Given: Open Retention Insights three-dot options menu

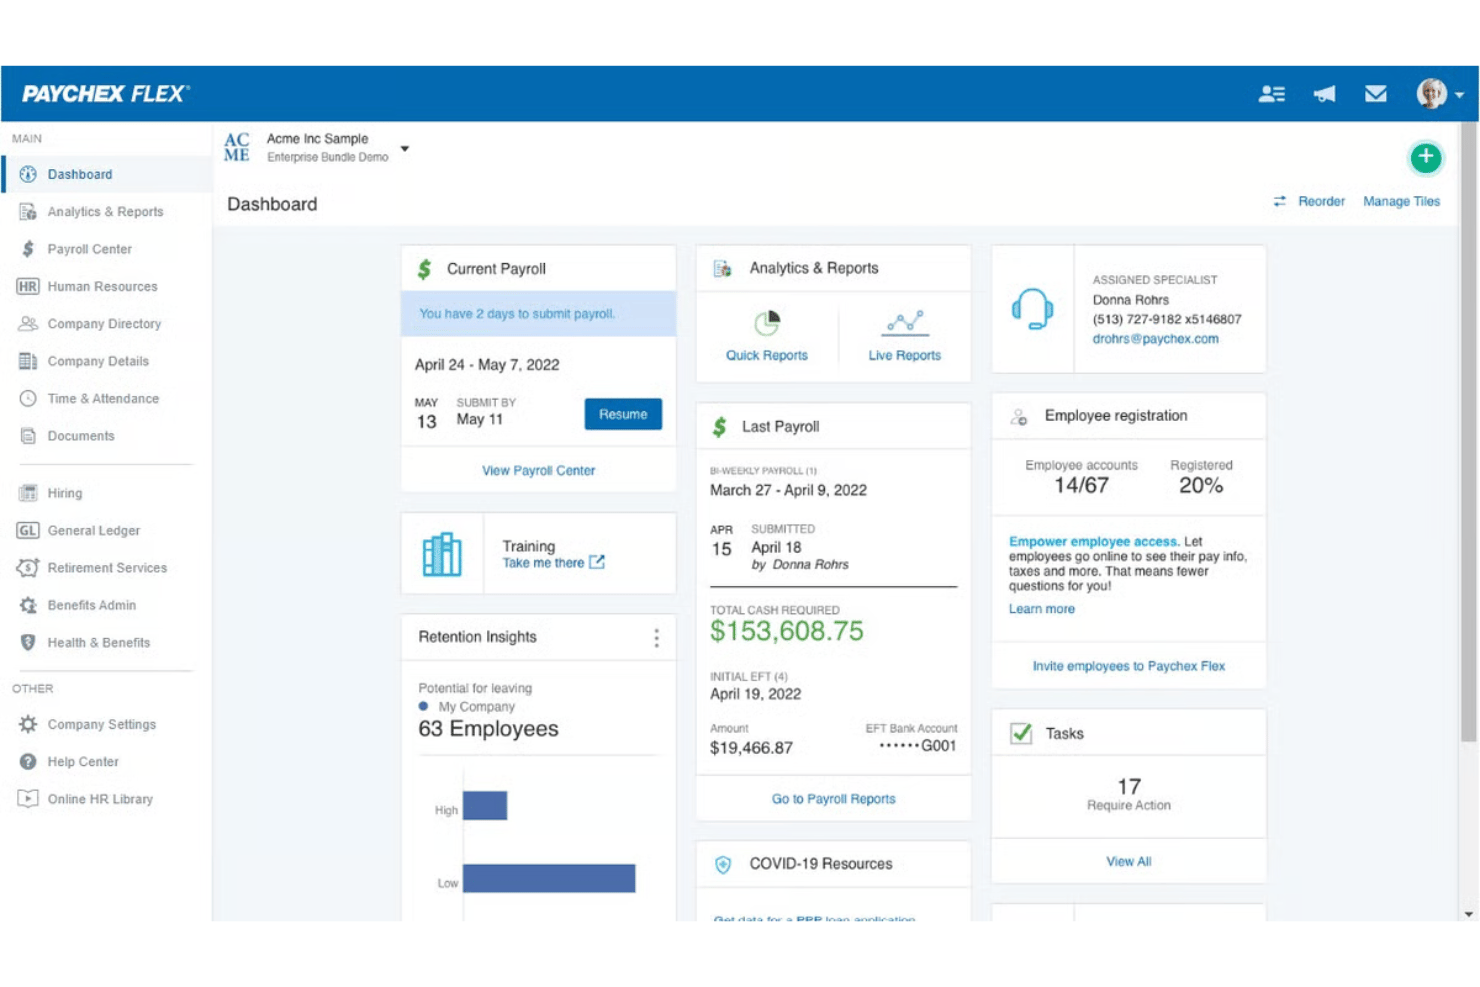Looking at the screenshot, I should (656, 638).
